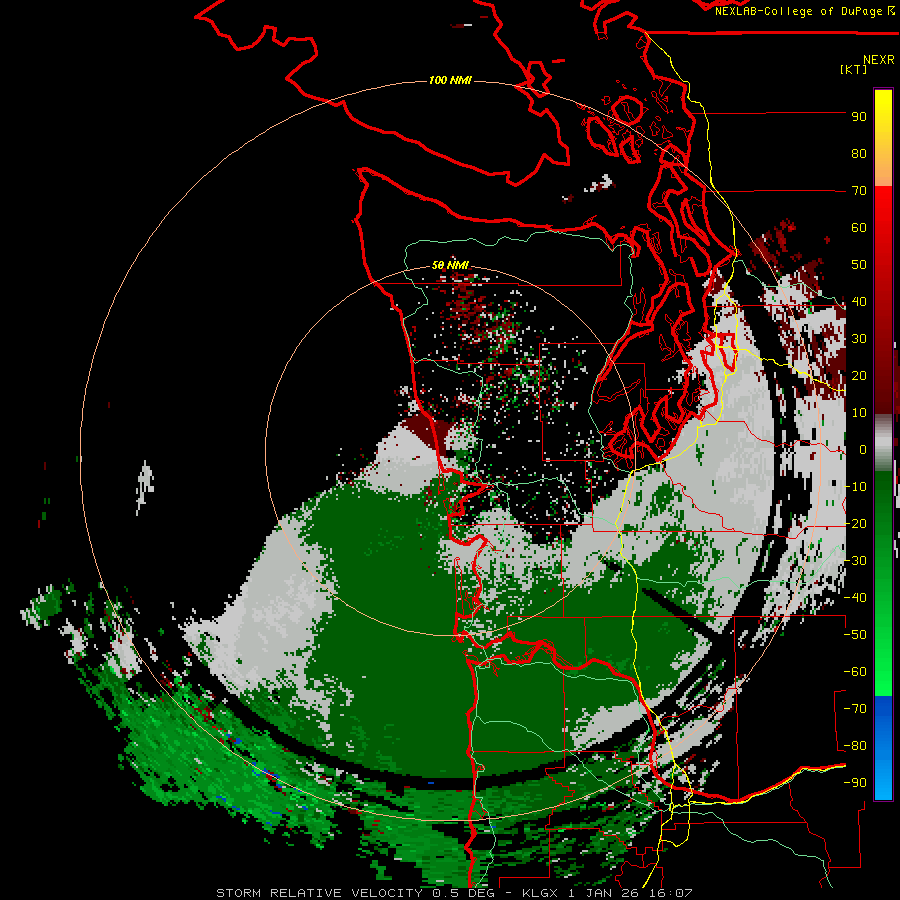The width and height of the screenshot is (900, 900).
Task: Click the 70 value on the velocity scale
Action: tap(859, 191)
